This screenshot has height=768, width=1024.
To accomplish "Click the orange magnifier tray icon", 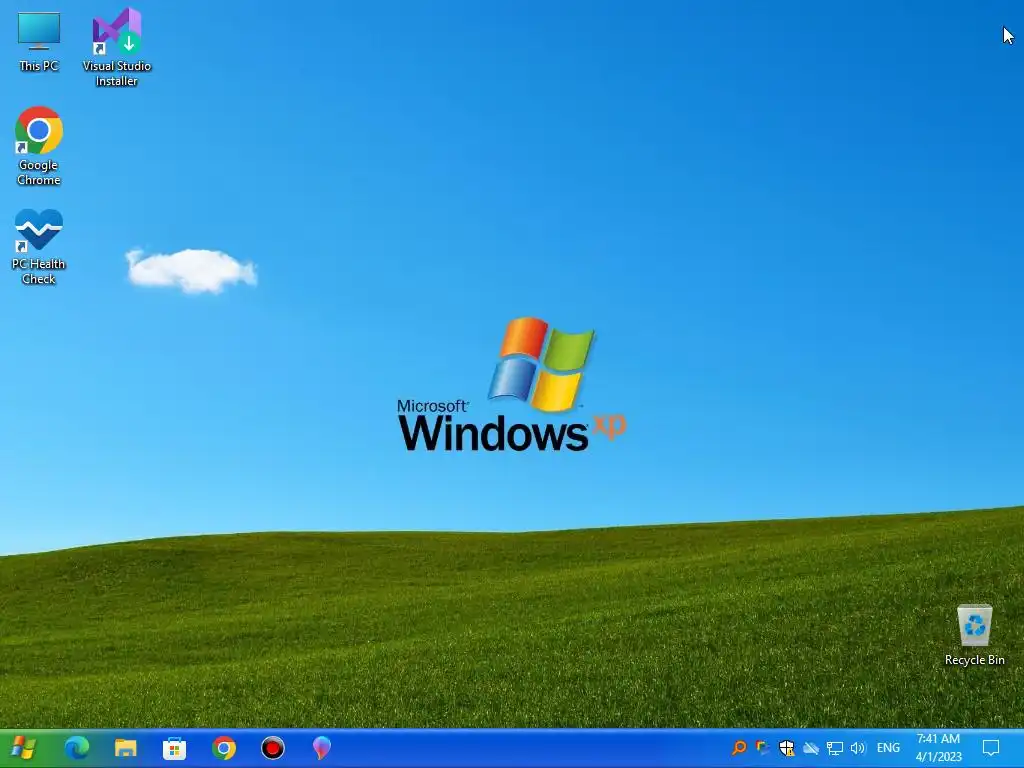I will (739, 748).
